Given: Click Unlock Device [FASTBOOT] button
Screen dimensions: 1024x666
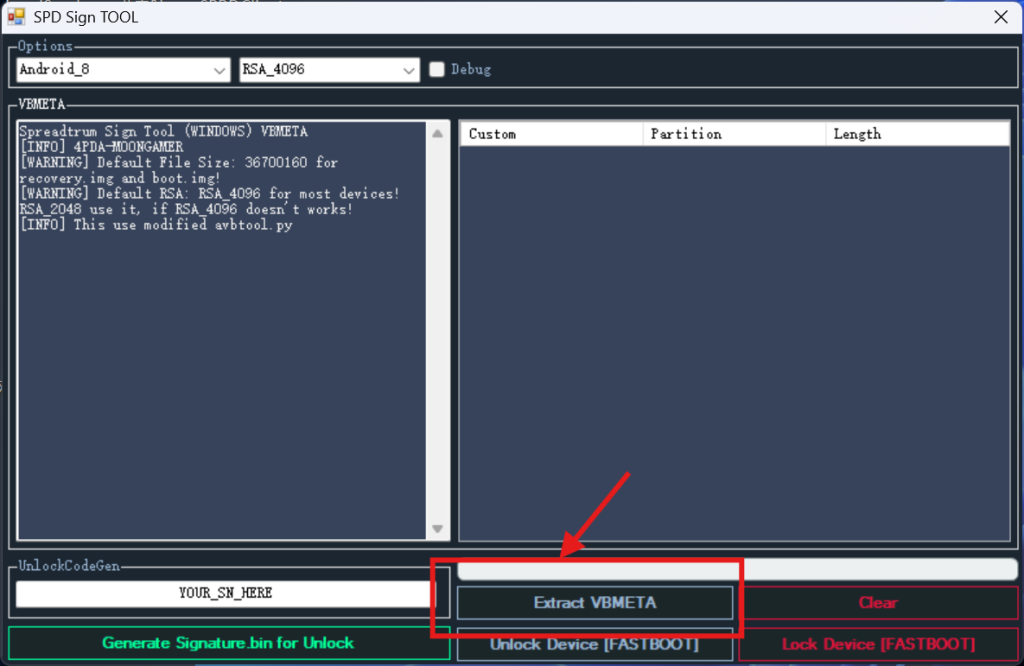Looking at the screenshot, I should point(594,644).
